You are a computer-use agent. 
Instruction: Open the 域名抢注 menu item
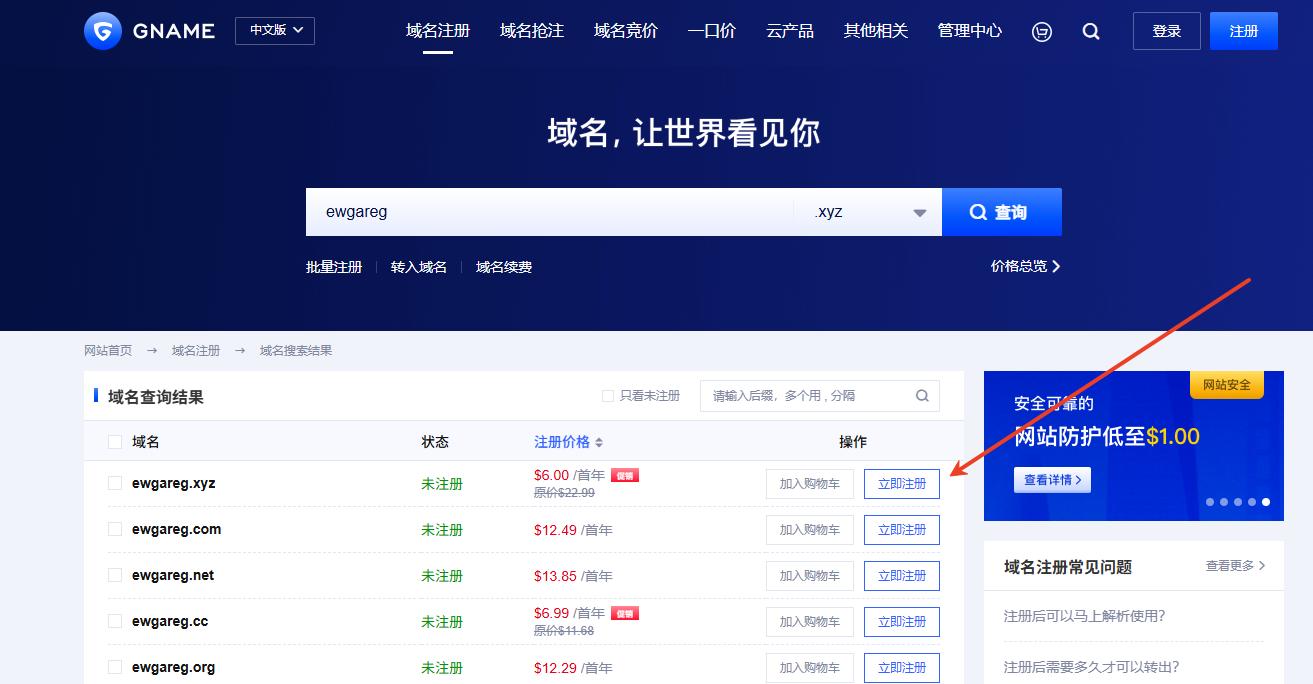point(532,31)
